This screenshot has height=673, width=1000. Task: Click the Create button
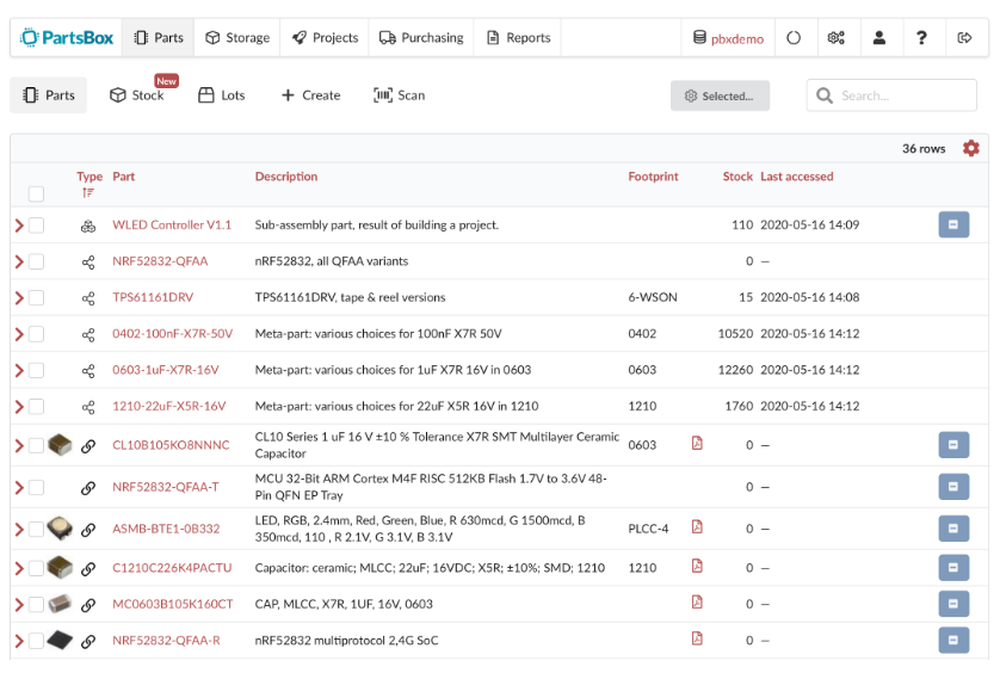311,95
